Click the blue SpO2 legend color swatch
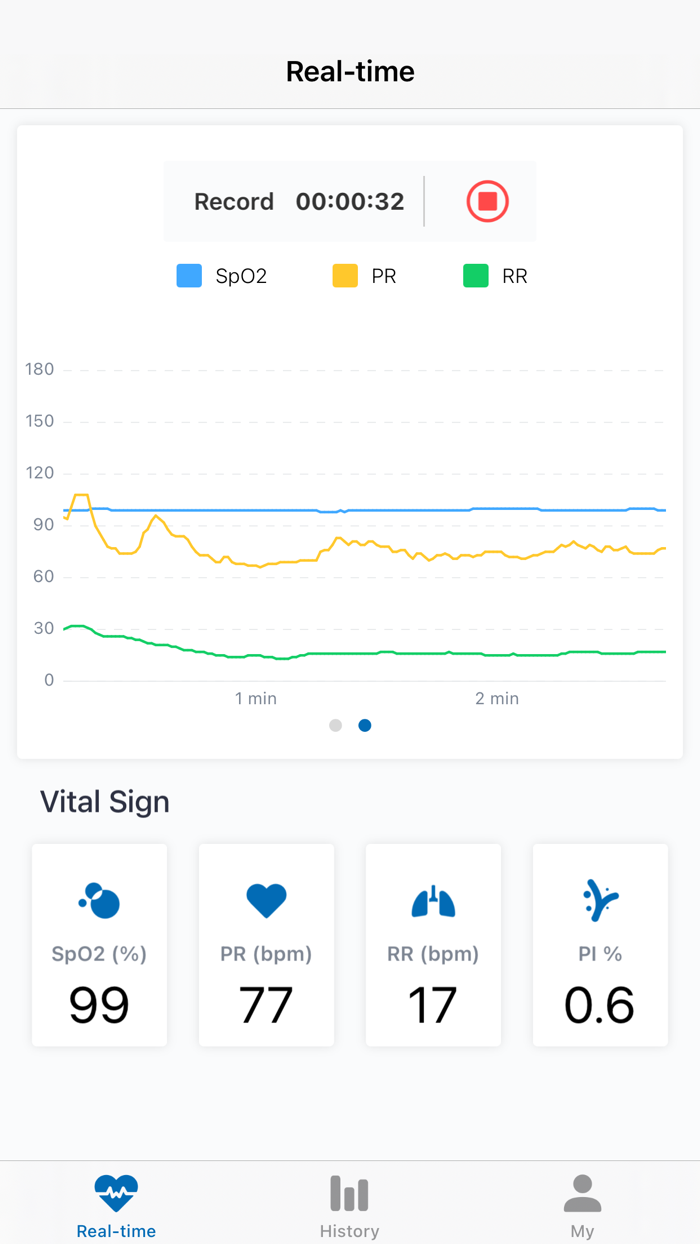Image resolution: width=700 pixels, height=1244 pixels. click(x=189, y=275)
